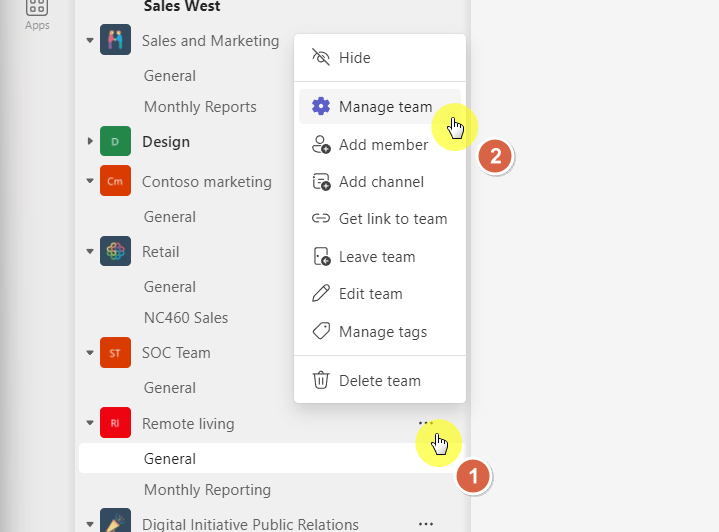This screenshot has height=532, width=719.
Task: Open the Apps sidebar icon
Action: 37,15
